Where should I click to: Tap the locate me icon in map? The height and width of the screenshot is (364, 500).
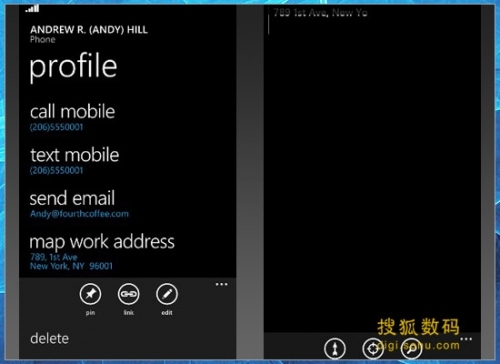(373, 348)
